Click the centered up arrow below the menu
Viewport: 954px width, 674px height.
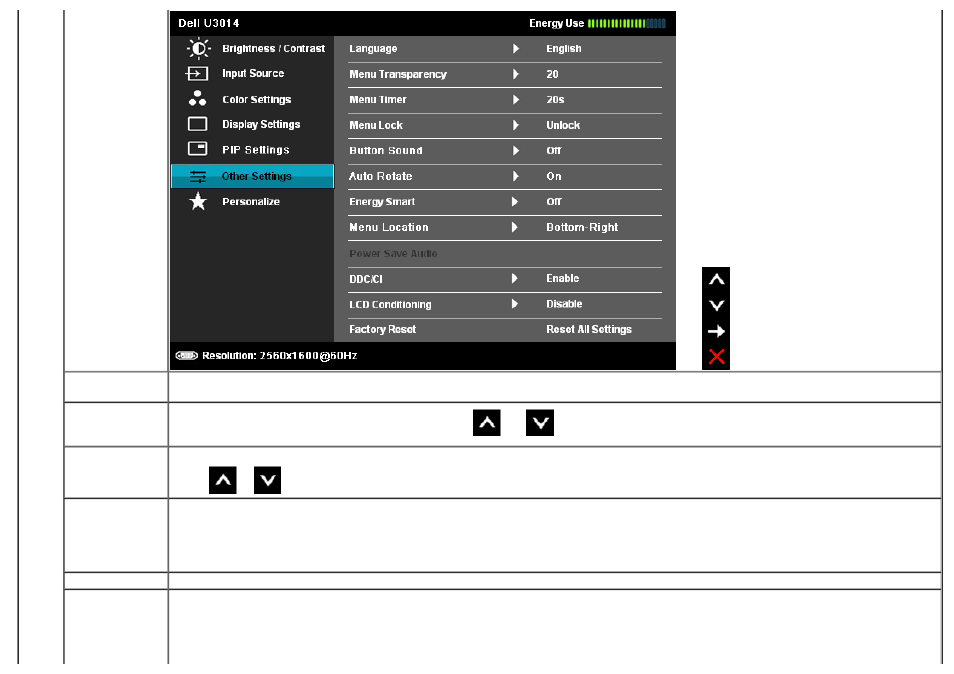point(487,423)
